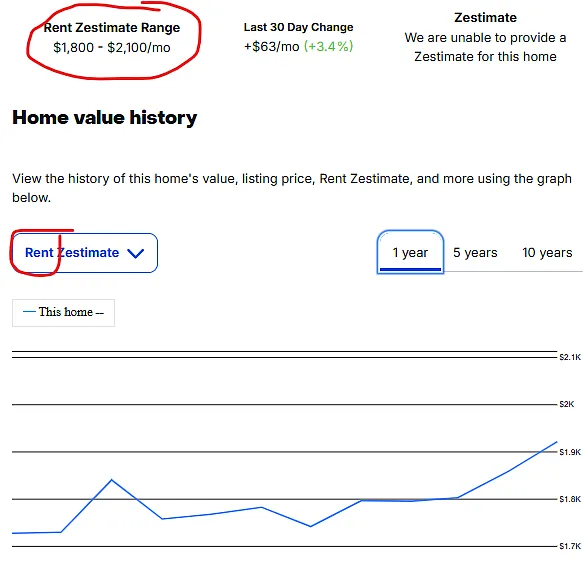Click the Zestimate heading
Viewport: 583px width, 576px height.
485,17
